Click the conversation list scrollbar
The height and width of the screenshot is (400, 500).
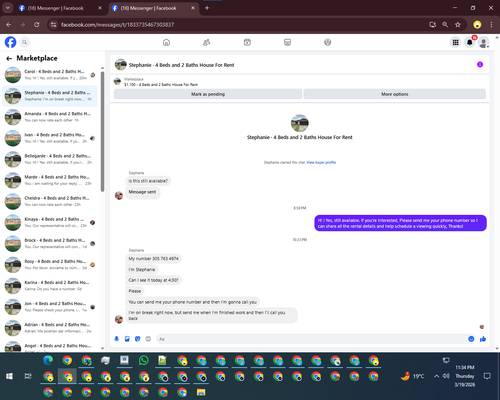102,132
